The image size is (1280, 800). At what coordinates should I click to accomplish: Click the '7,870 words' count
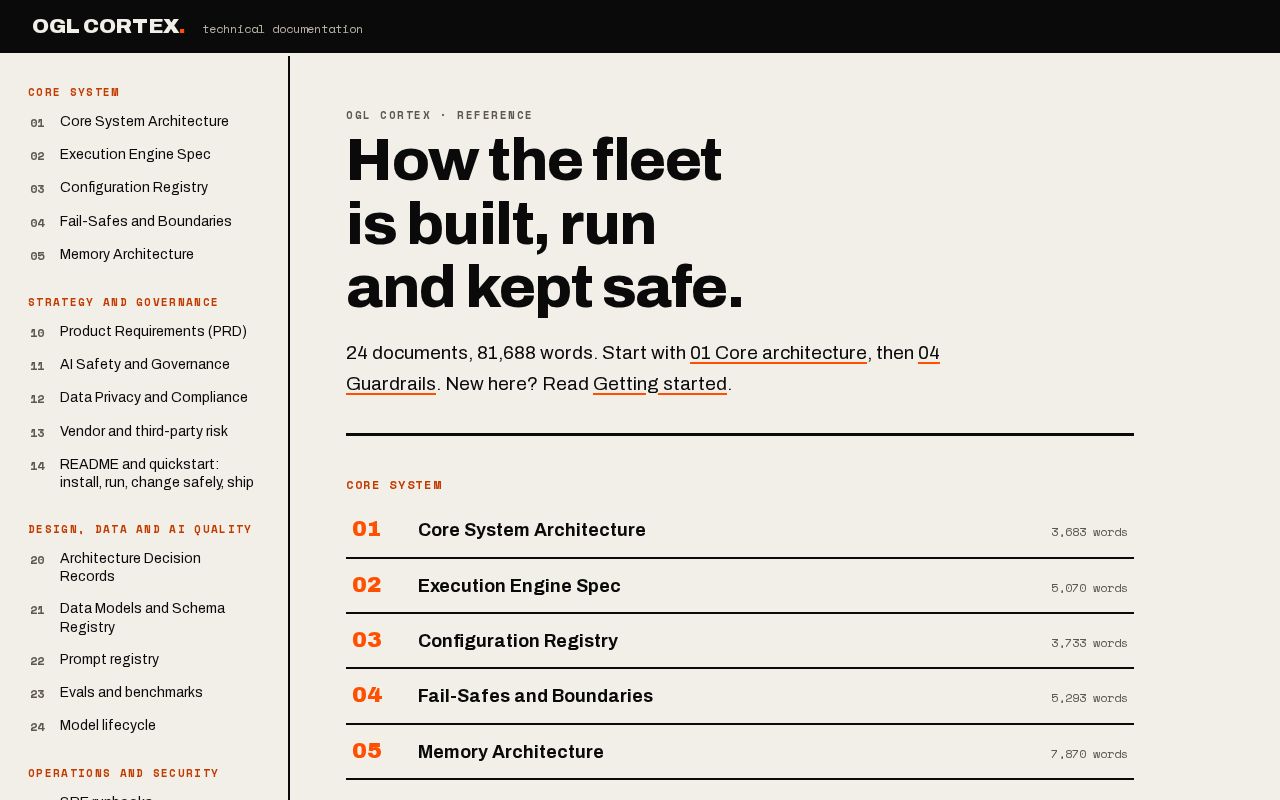point(1089,754)
